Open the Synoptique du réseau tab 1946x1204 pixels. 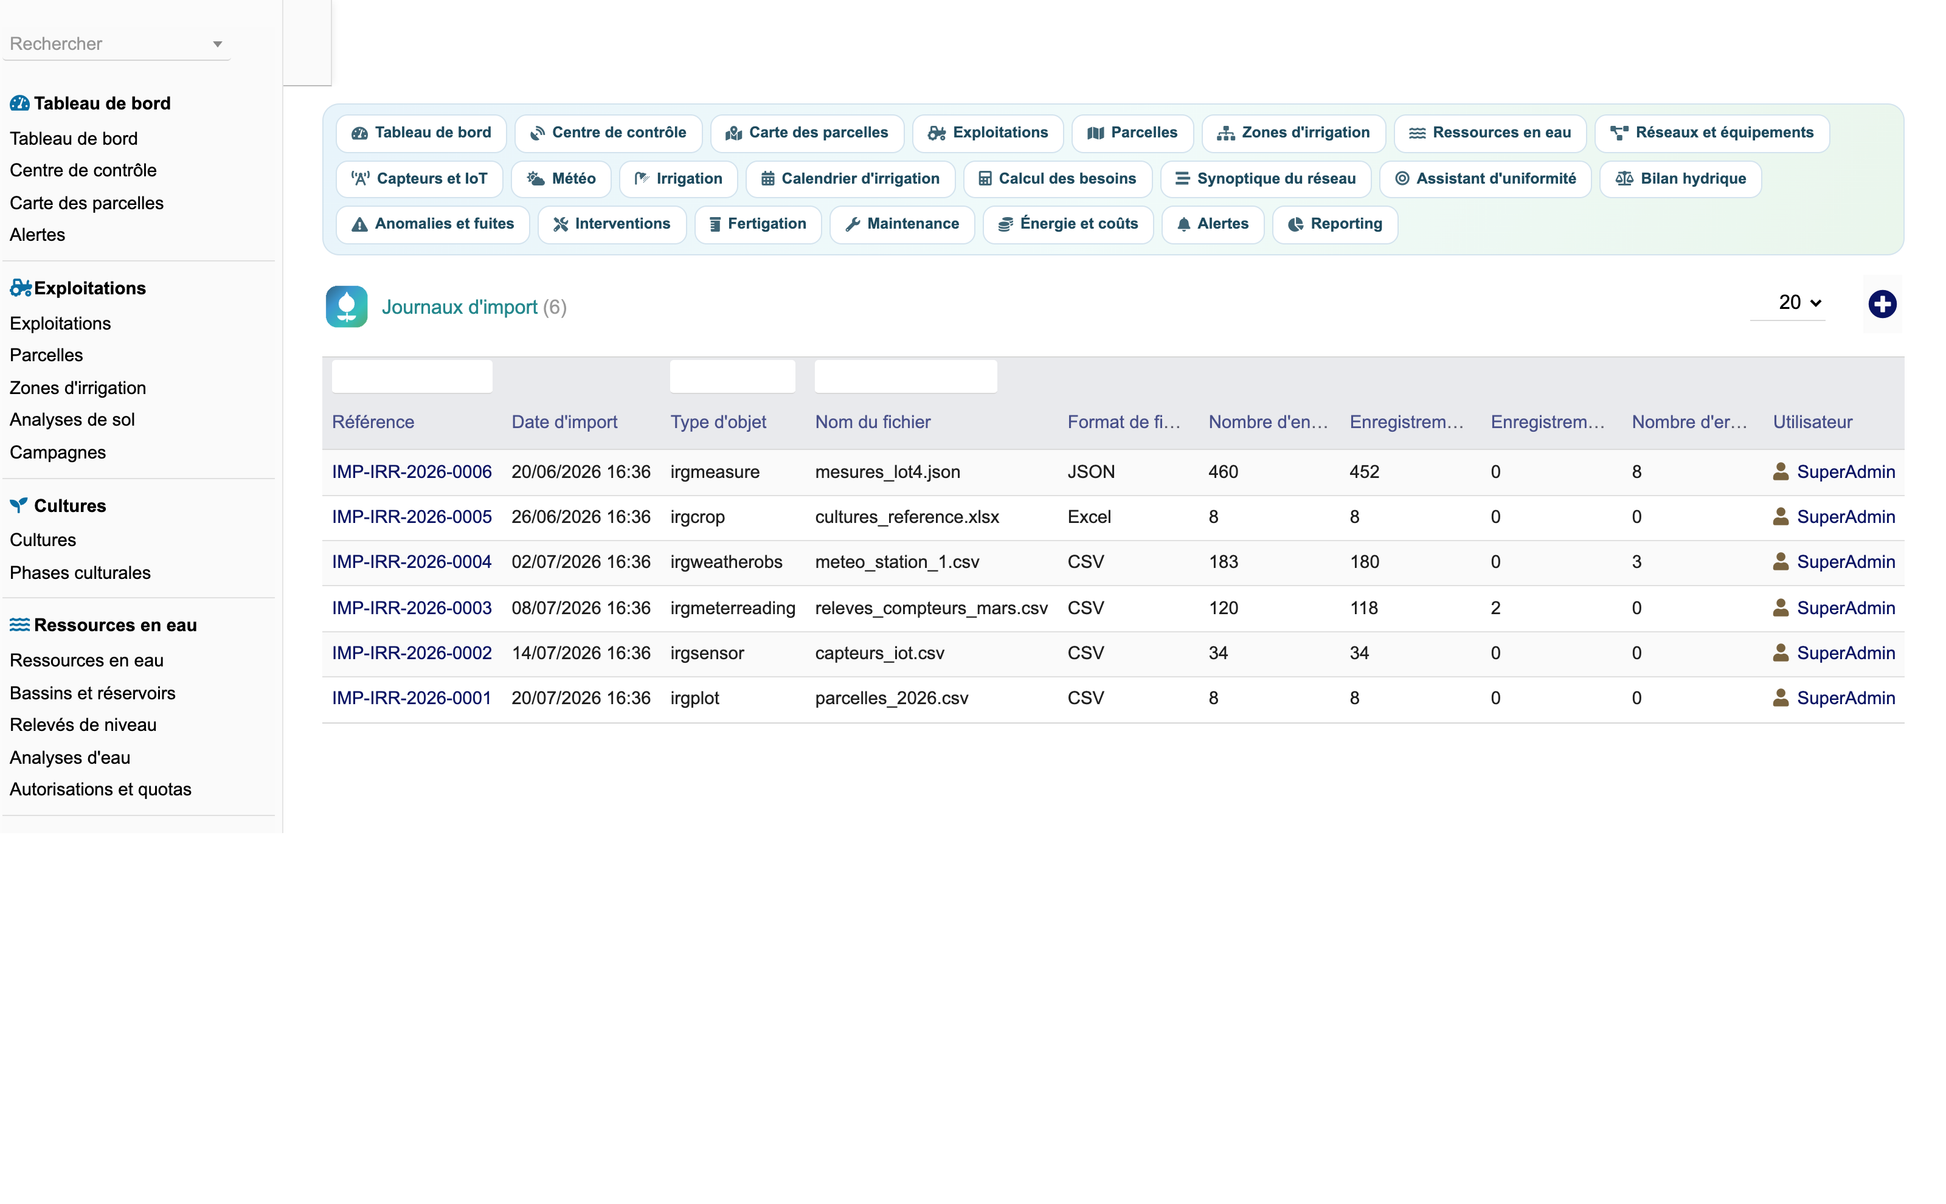(x=1265, y=179)
